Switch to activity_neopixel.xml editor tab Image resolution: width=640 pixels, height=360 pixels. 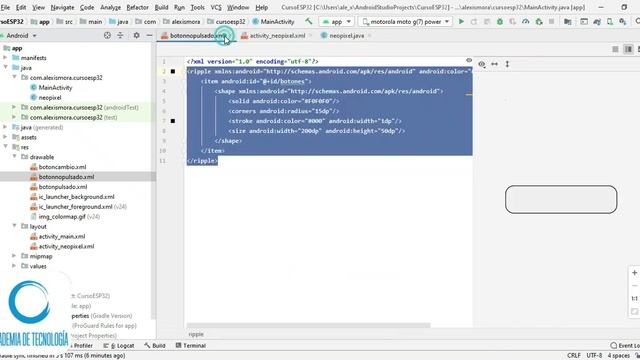point(277,36)
